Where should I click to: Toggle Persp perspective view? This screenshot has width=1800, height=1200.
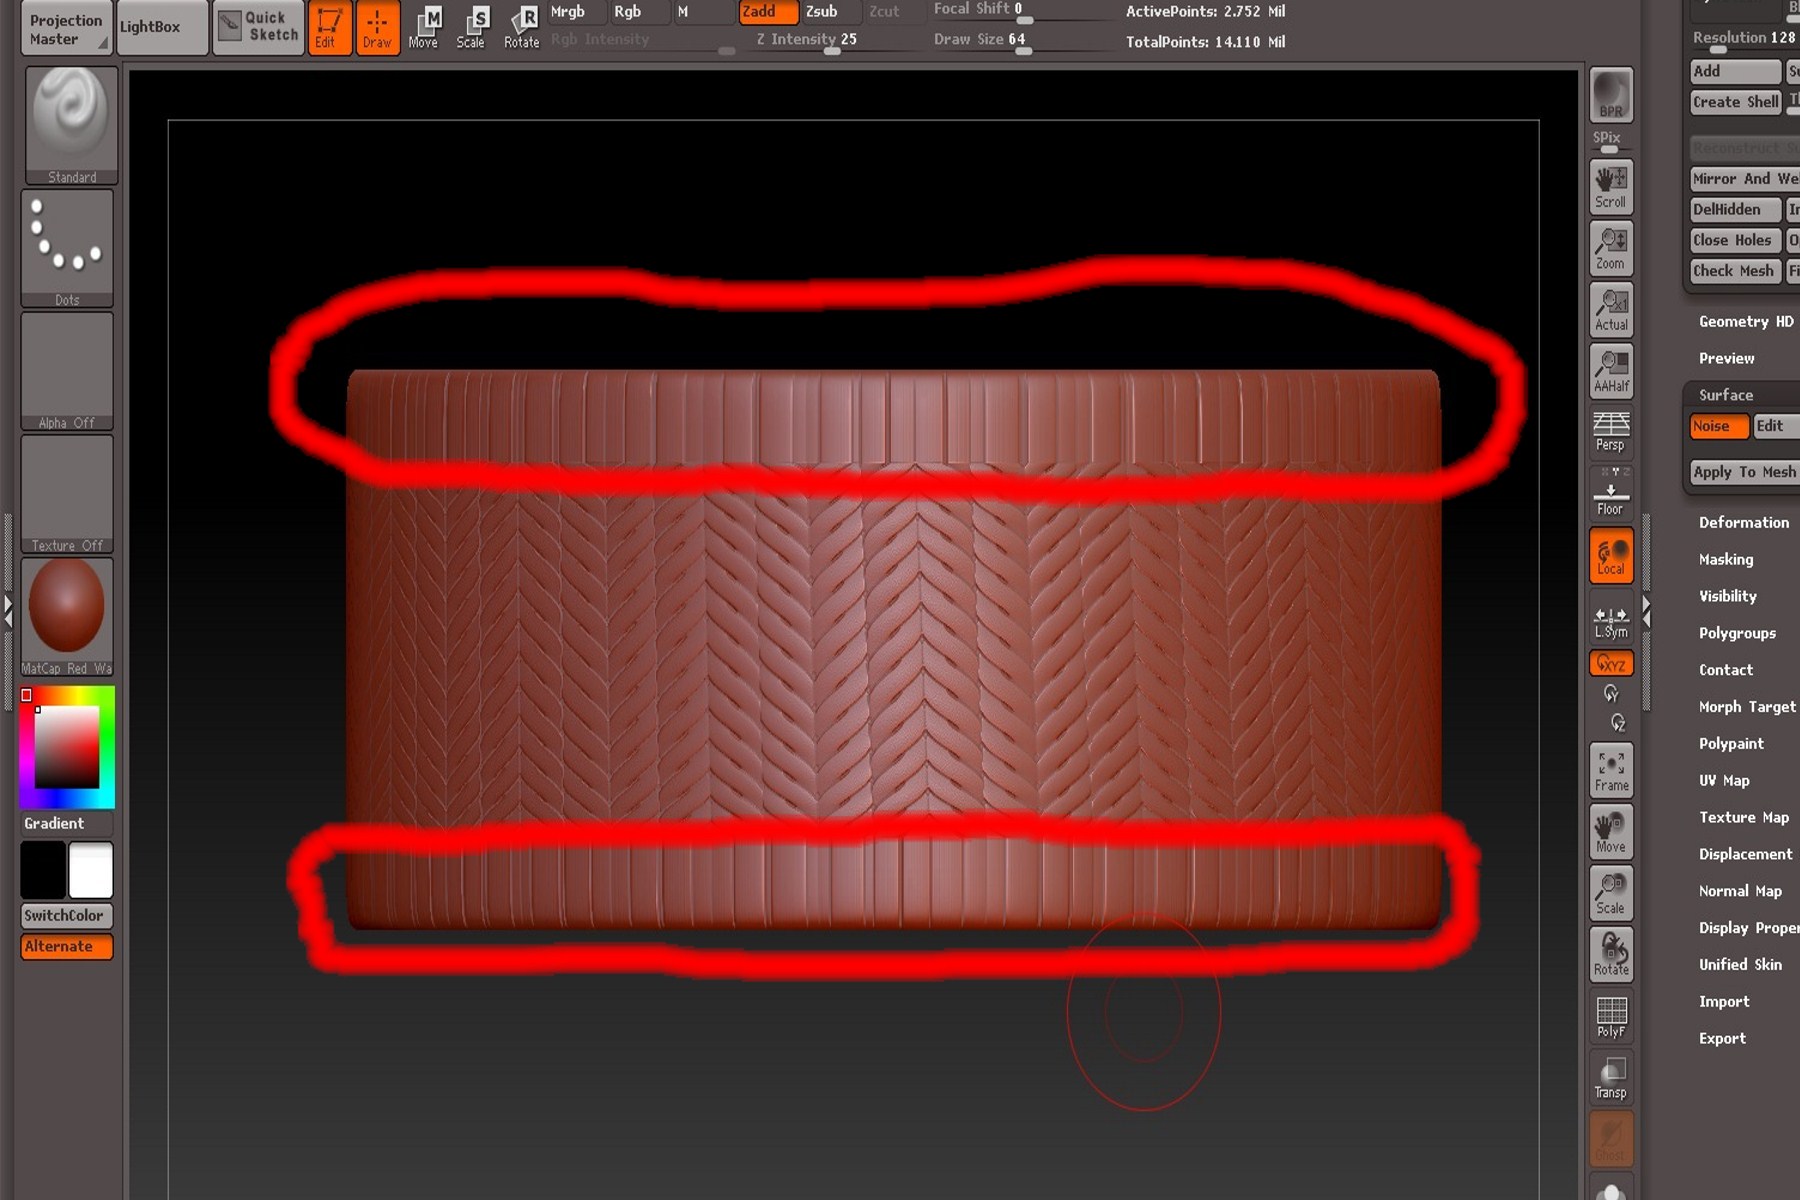tap(1611, 431)
